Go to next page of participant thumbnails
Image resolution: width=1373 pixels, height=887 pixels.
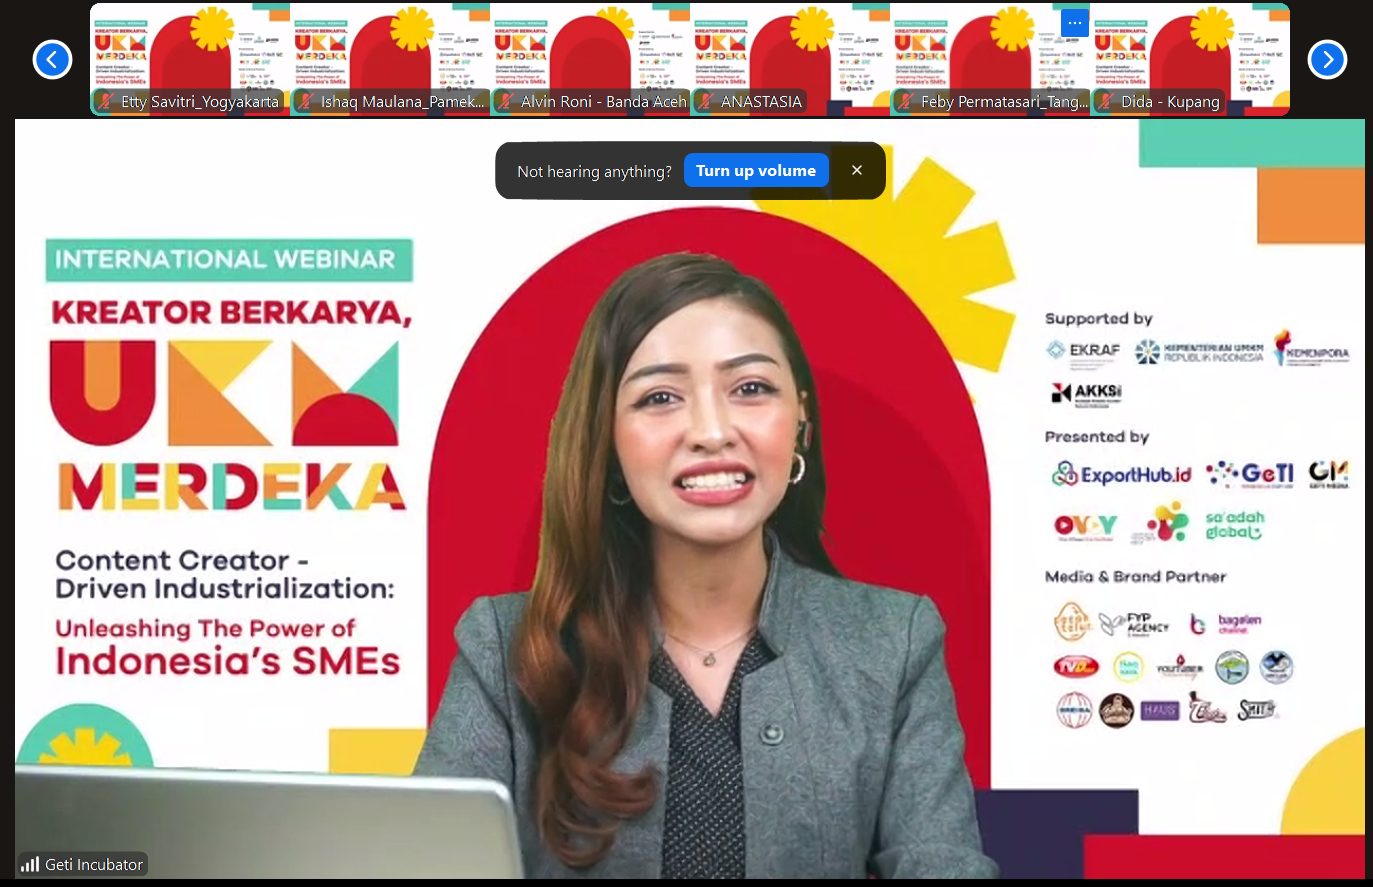[1327, 60]
